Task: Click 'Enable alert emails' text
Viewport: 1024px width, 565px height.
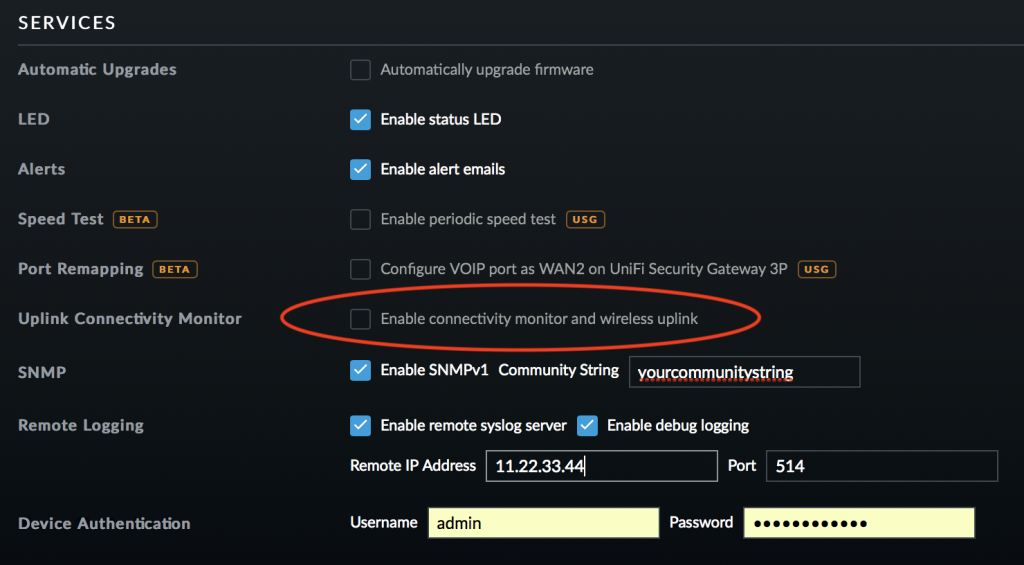Action: 443,169
